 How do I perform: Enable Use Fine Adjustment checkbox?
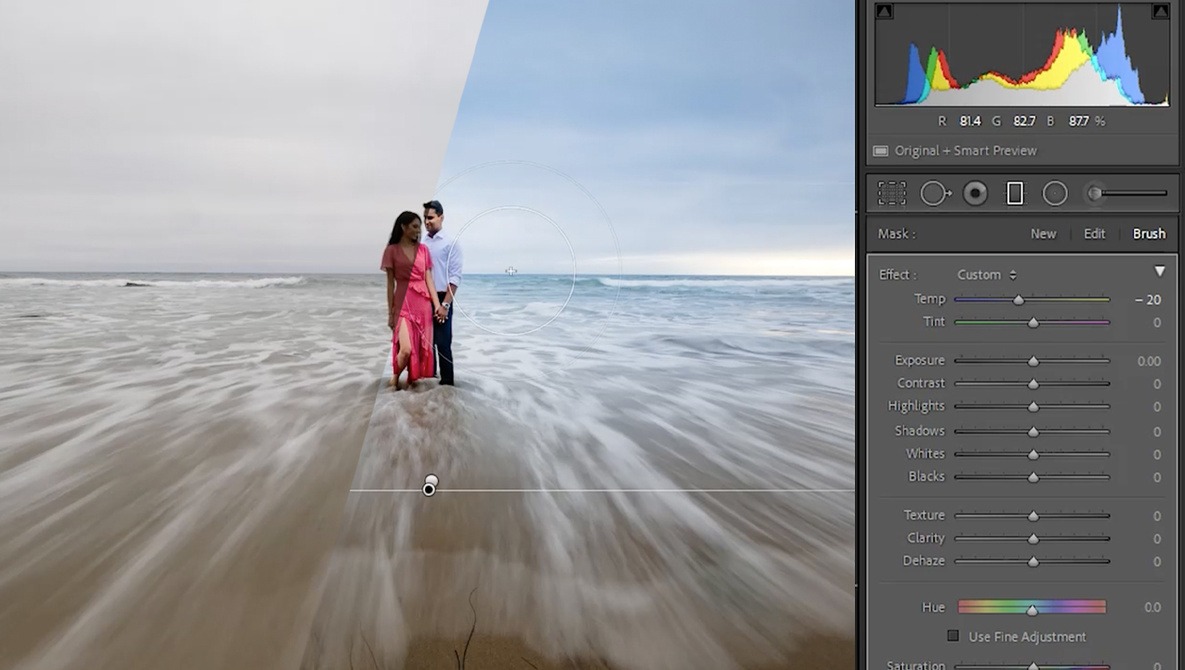tap(953, 636)
